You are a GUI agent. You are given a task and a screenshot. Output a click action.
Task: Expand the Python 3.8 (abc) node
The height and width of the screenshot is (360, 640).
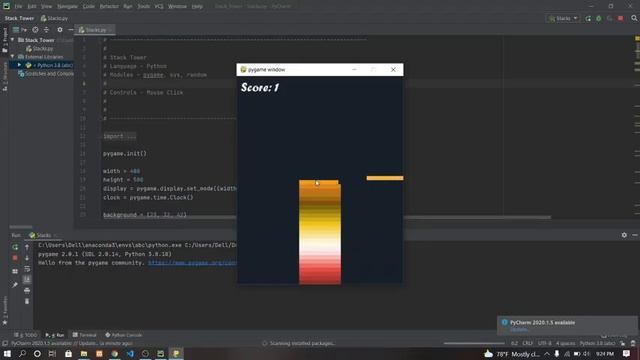pos(19,65)
